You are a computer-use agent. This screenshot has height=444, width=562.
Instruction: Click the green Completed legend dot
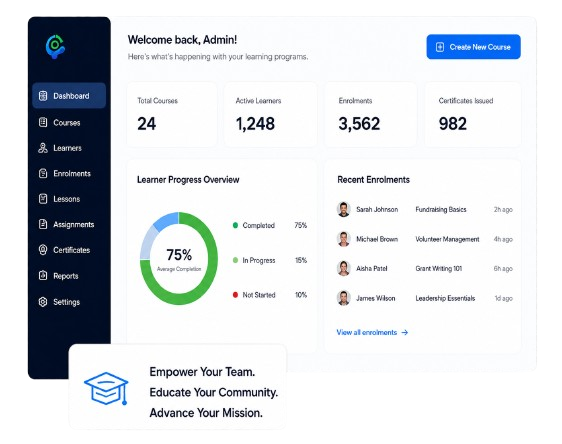235,225
